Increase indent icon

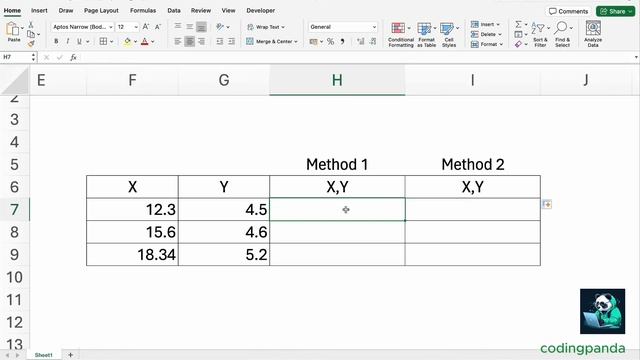point(231,41)
